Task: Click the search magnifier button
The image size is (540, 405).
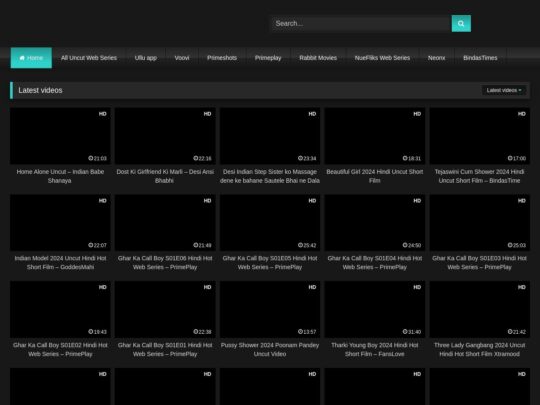Action: [461, 23]
